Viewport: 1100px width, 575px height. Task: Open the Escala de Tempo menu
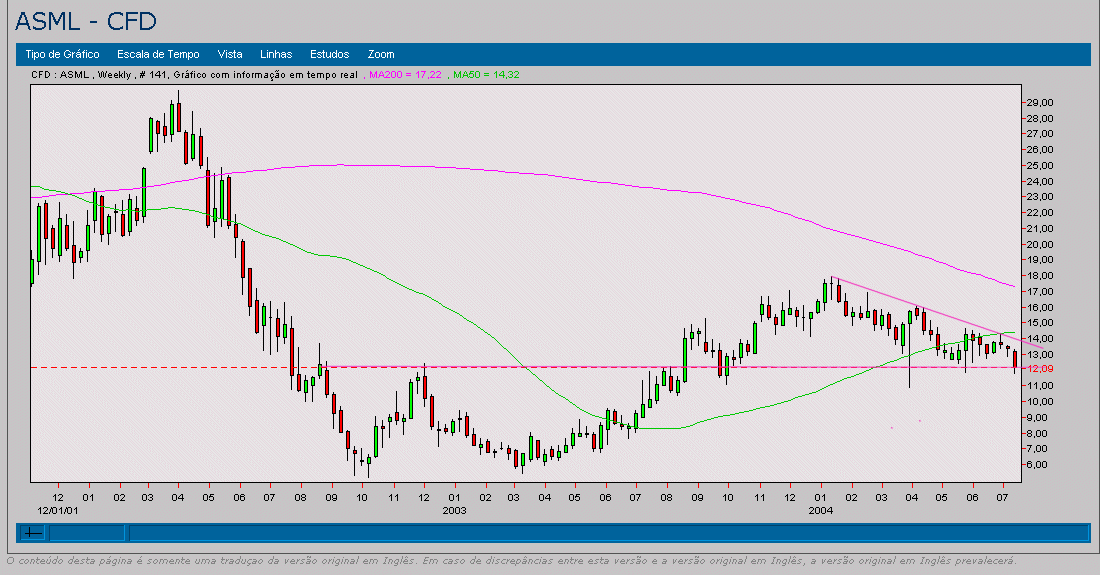coord(158,54)
